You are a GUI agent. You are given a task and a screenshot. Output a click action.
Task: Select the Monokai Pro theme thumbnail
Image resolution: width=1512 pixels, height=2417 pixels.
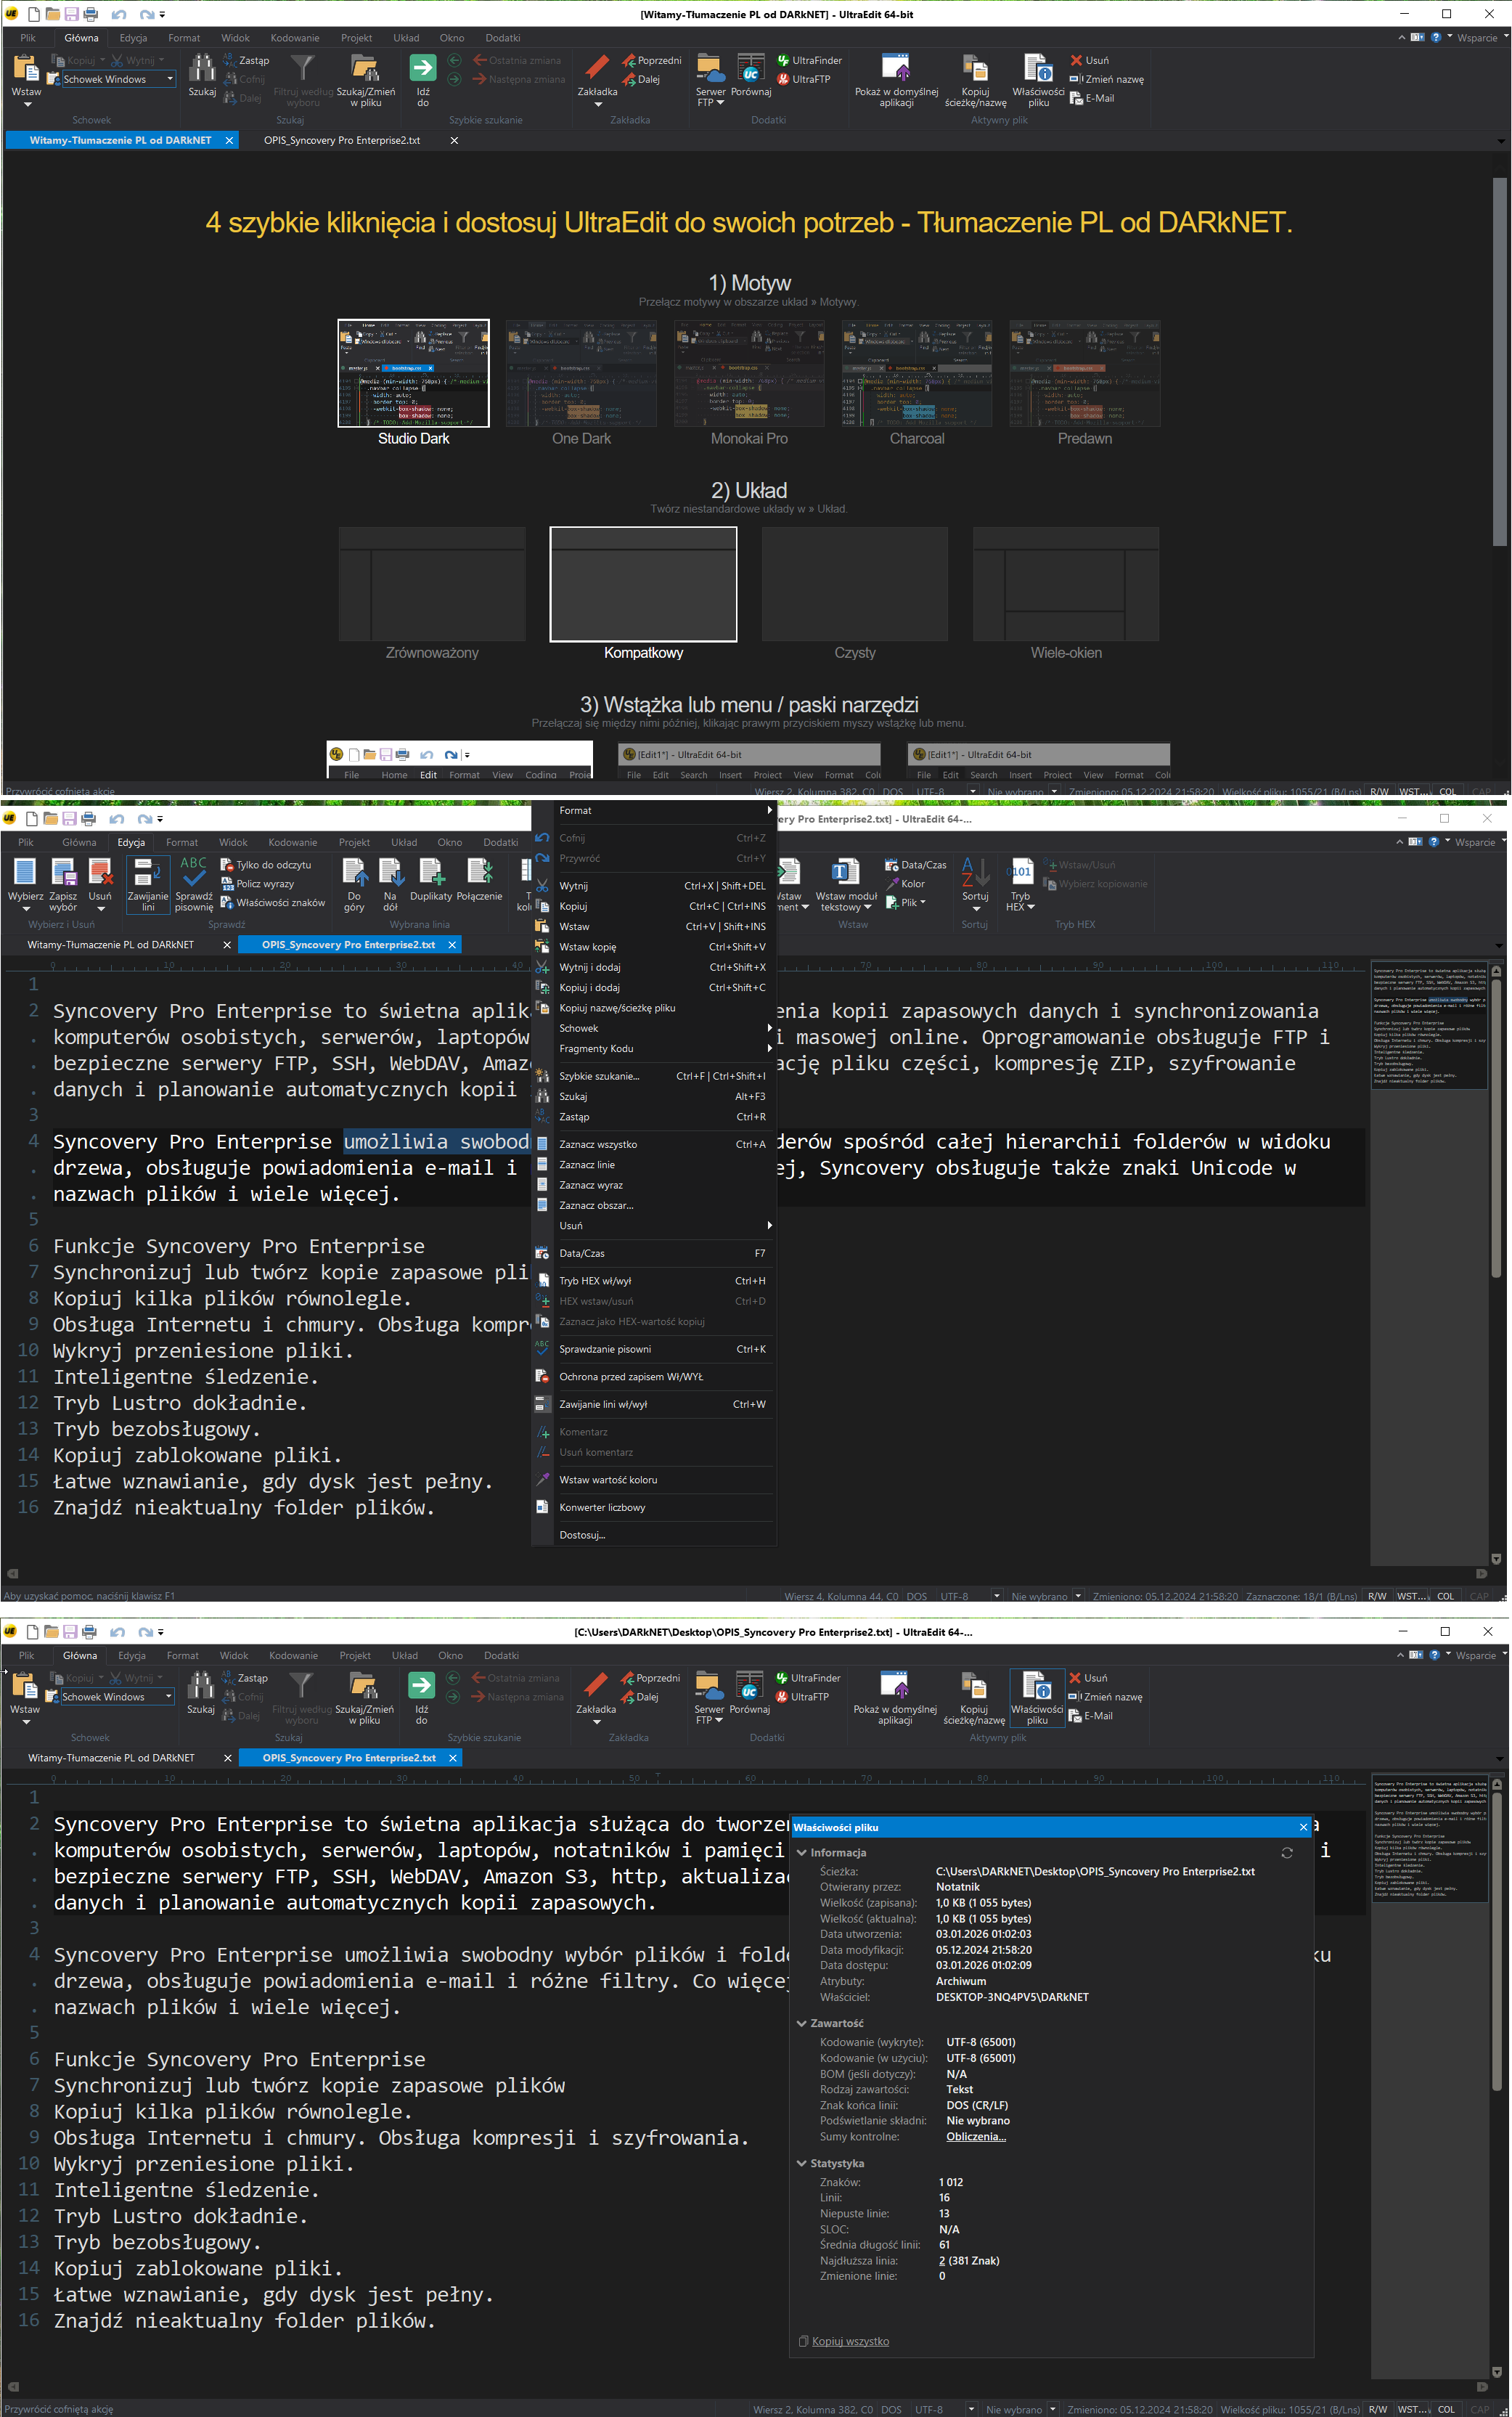(x=749, y=375)
